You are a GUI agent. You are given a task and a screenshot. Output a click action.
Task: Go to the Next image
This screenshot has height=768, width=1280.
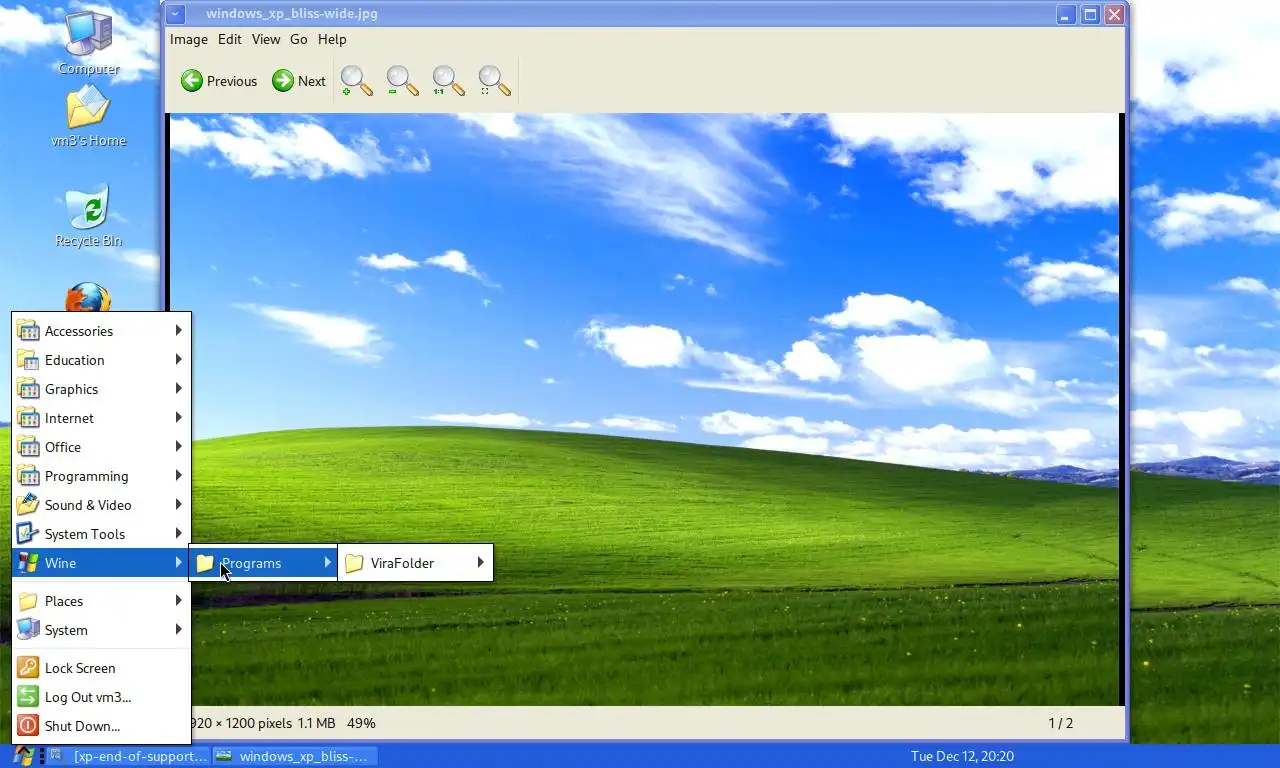click(x=299, y=81)
